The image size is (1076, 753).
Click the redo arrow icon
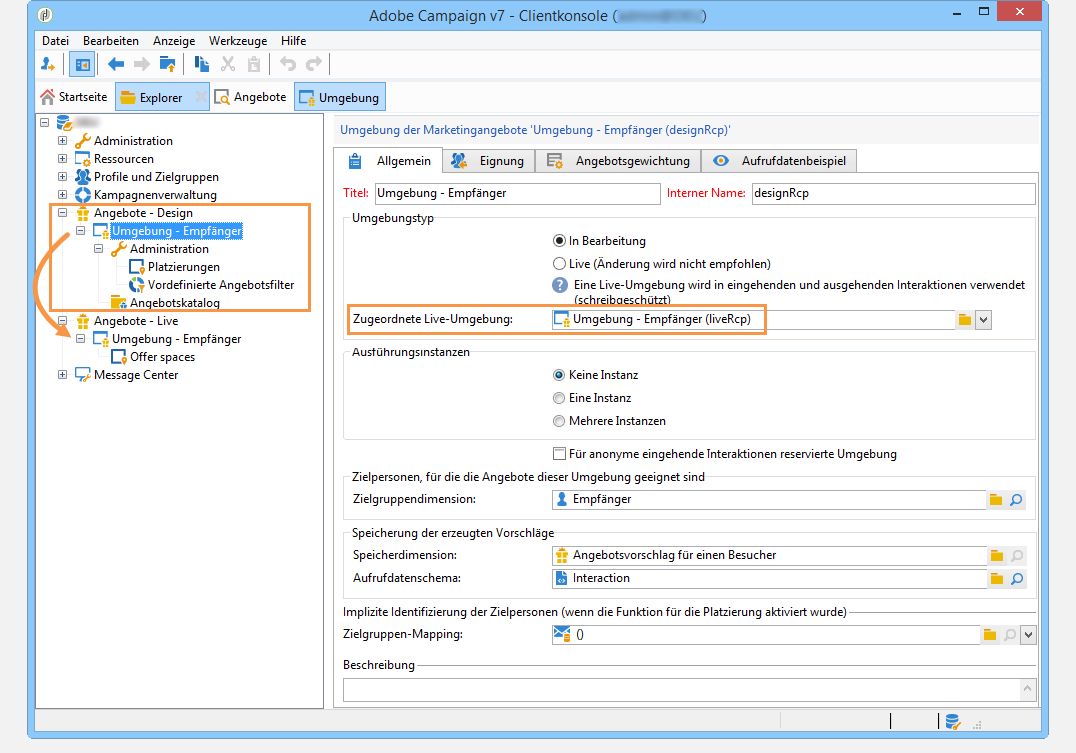314,65
